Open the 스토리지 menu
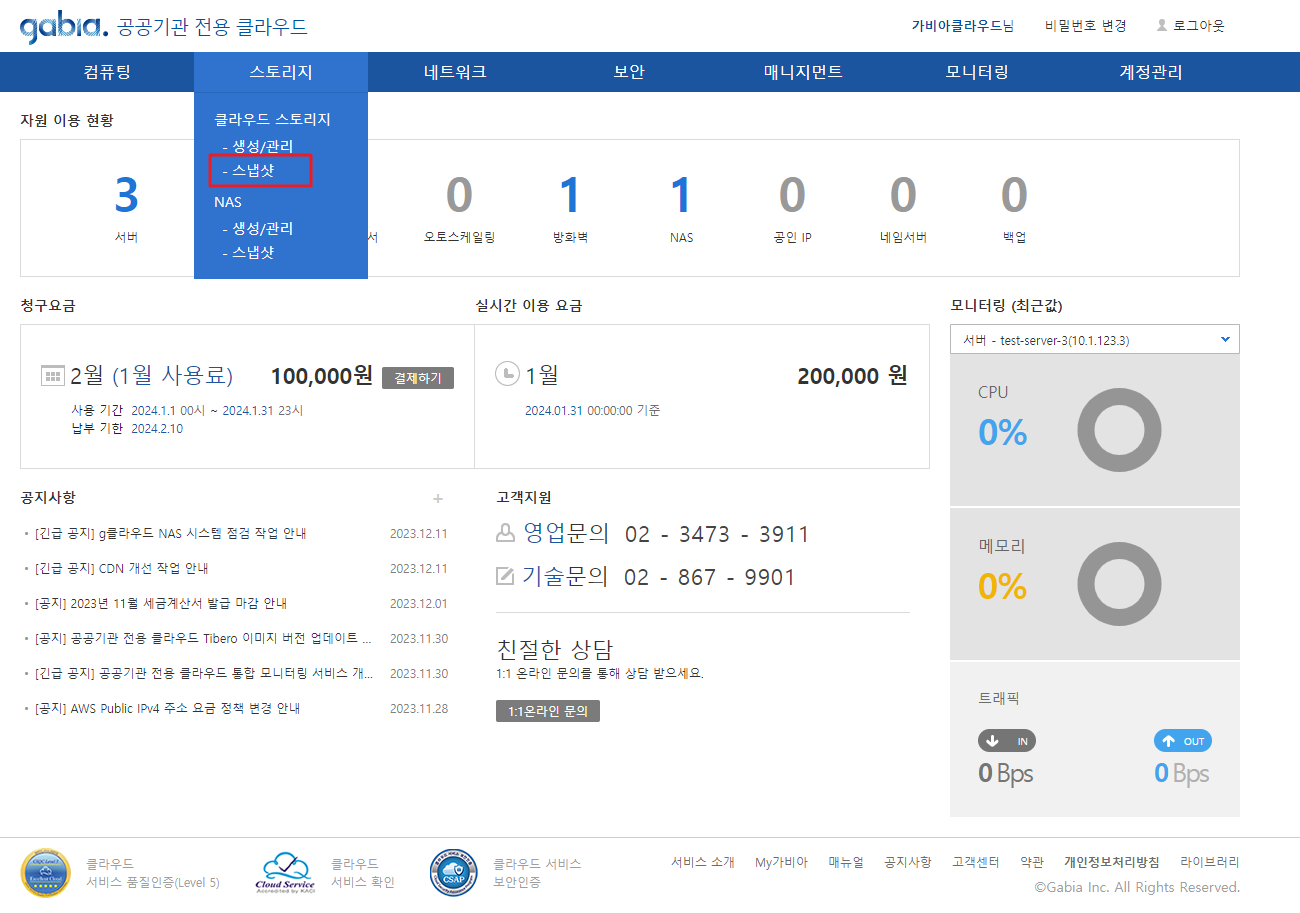This screenshot has height=913, width=1300. coord(281,72)
